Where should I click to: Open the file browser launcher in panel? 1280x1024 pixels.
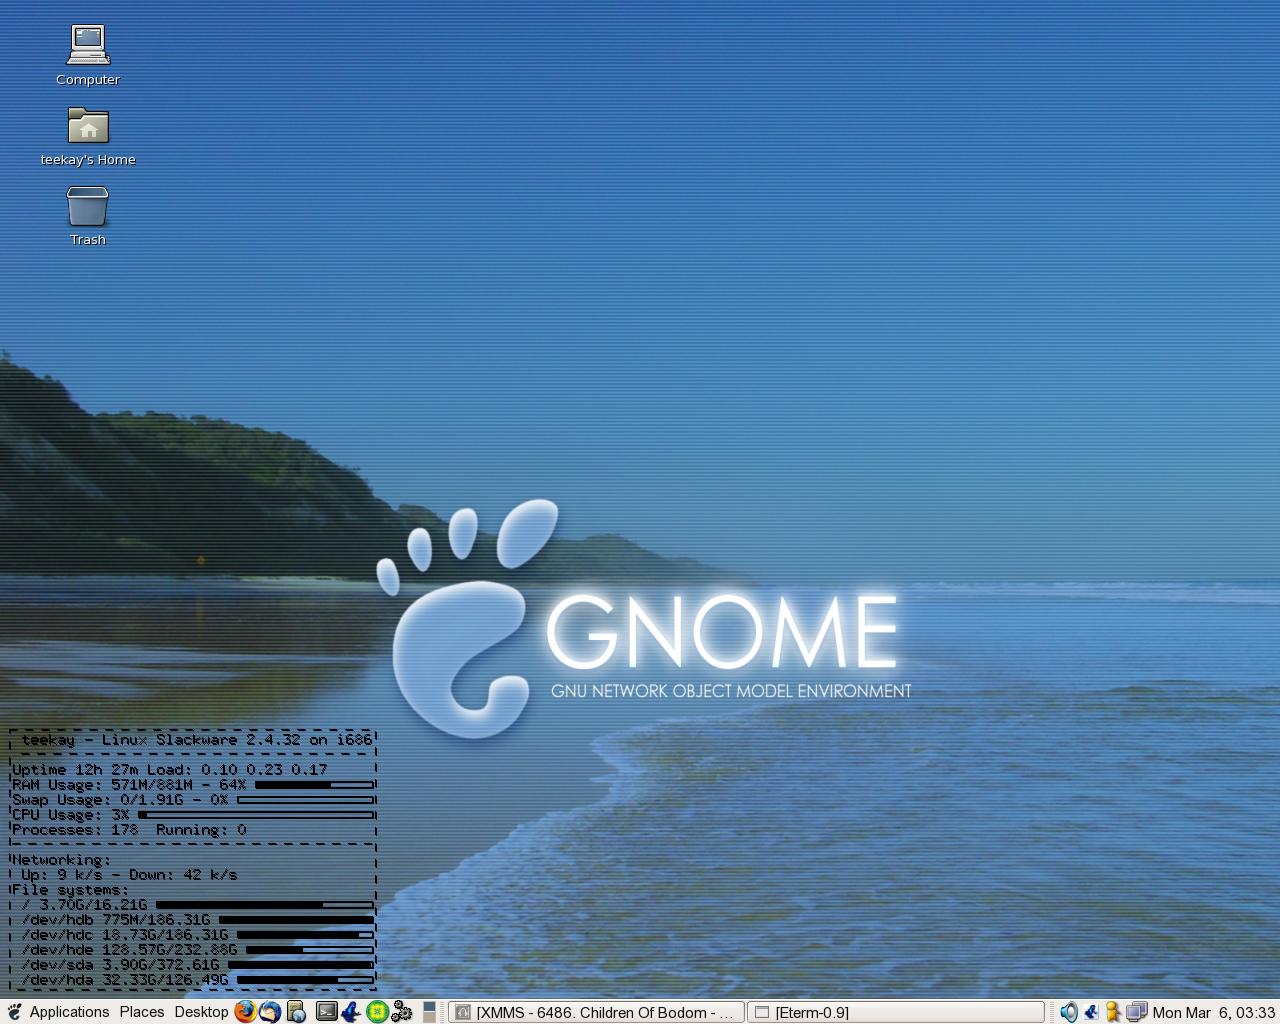296,1012
